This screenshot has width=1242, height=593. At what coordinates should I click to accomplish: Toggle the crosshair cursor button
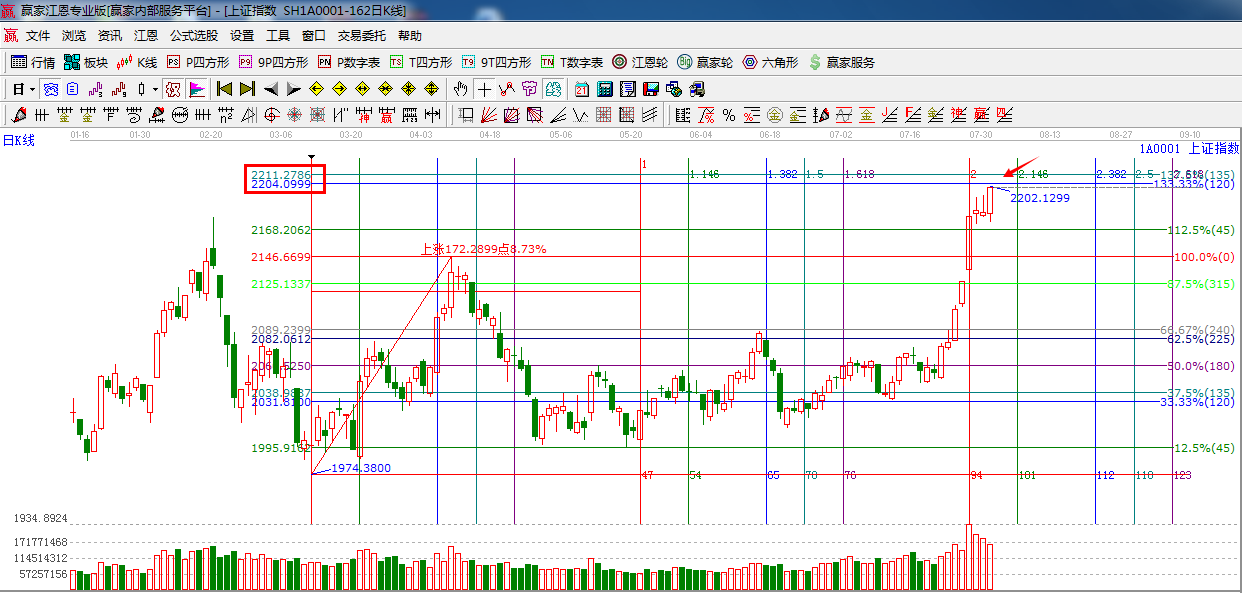[x=484, y=89]
